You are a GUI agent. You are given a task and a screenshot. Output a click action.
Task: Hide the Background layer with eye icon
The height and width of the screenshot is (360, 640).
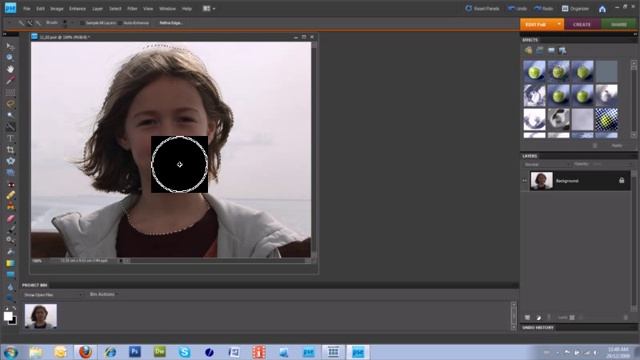click(525, 180)
